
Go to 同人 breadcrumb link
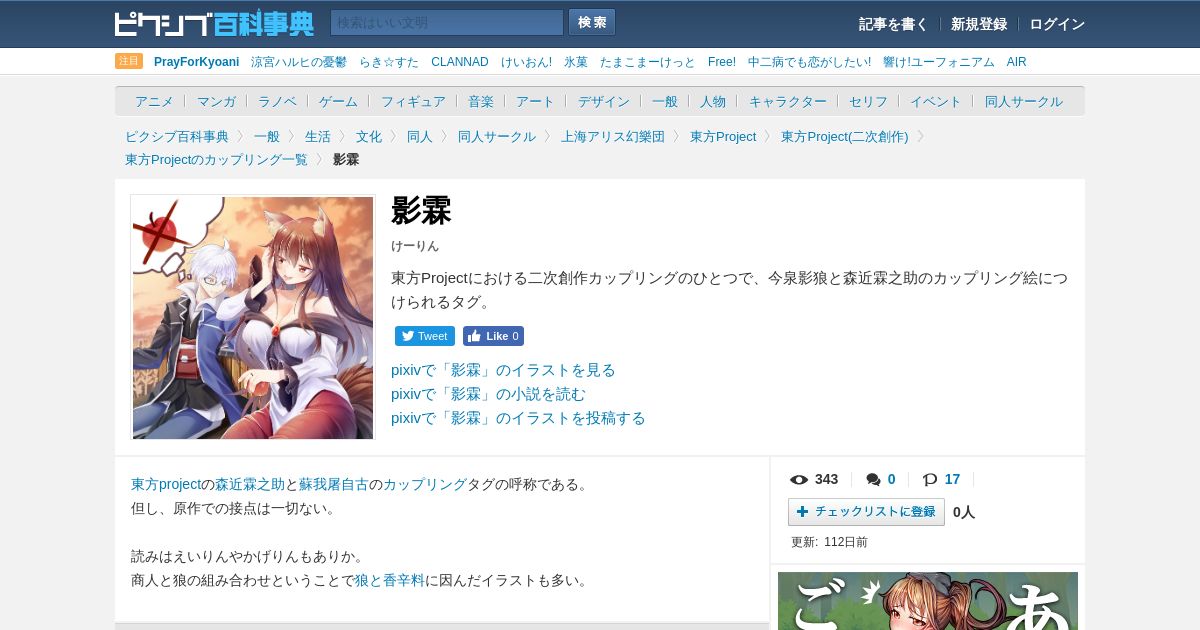(x=420, y=136)
